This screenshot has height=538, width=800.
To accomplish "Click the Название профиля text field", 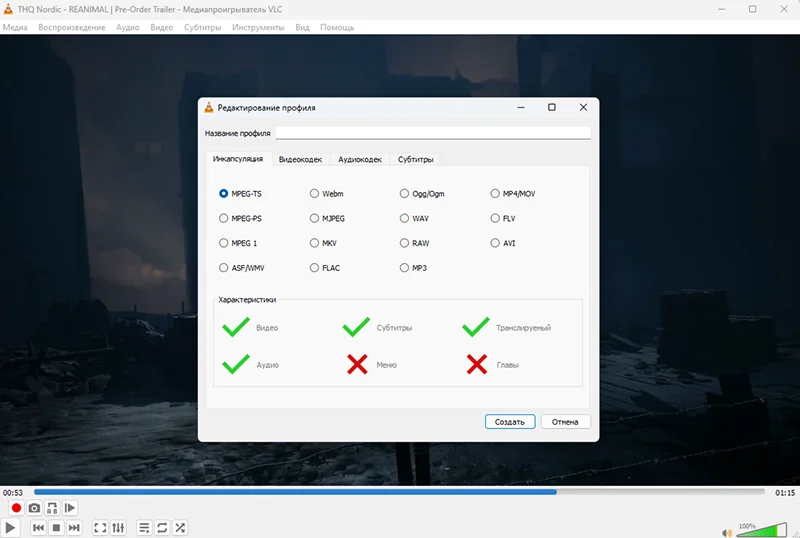I will 433,133.
